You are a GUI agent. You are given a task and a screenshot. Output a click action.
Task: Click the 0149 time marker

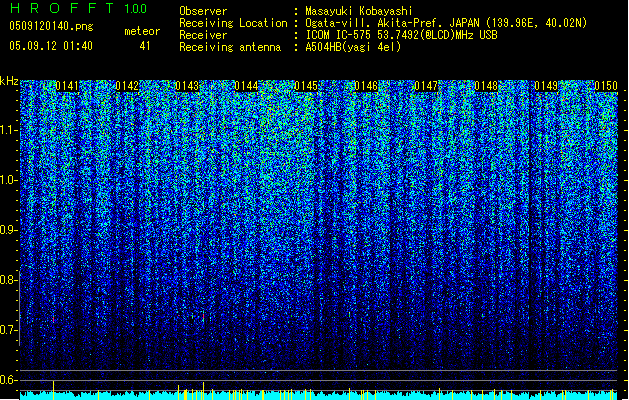point(546,86)
